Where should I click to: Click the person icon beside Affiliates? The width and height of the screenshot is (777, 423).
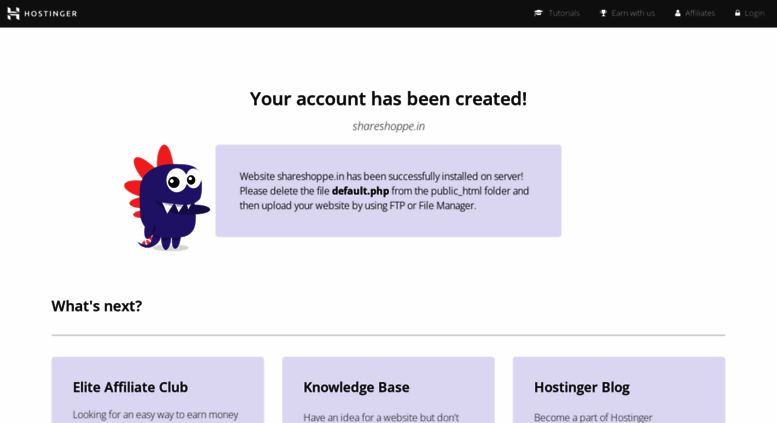pyautogui.click(x=677, y=13)
